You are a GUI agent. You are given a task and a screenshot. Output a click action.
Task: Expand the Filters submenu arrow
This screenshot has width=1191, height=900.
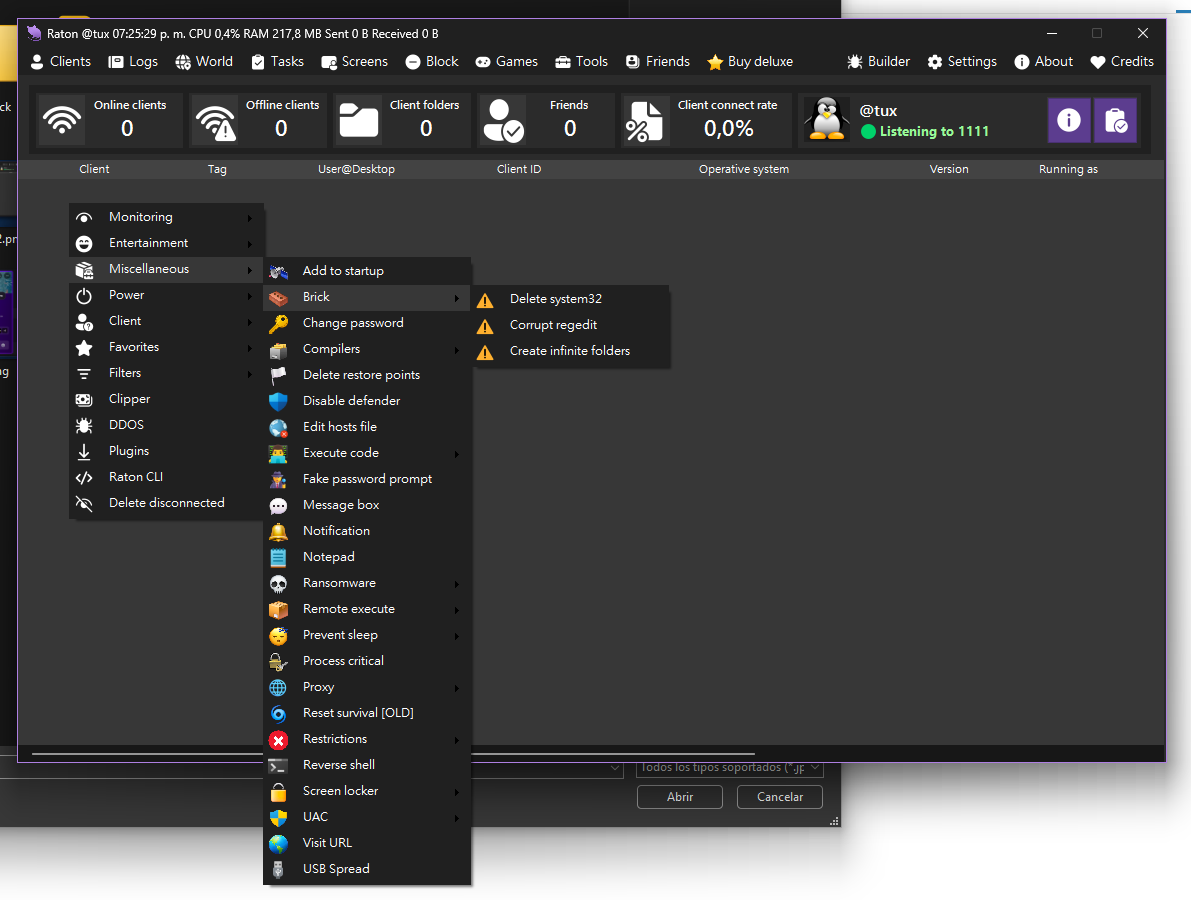pyautogui.click(x=250, y=374)
